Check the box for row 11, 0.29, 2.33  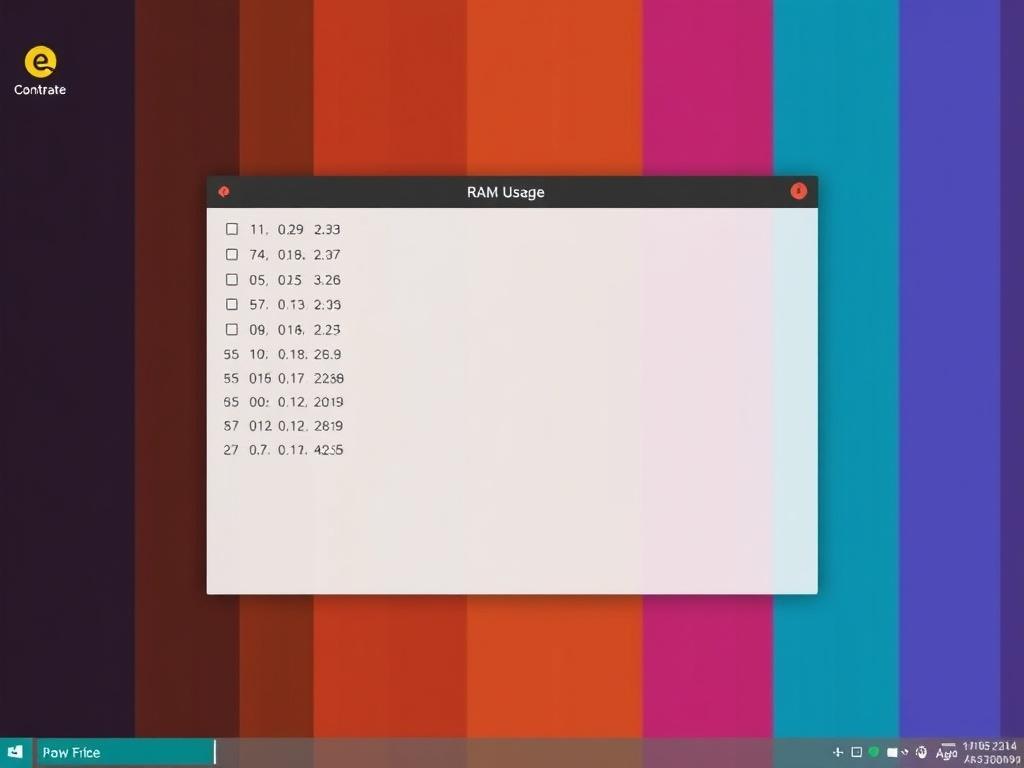point(232,229)
